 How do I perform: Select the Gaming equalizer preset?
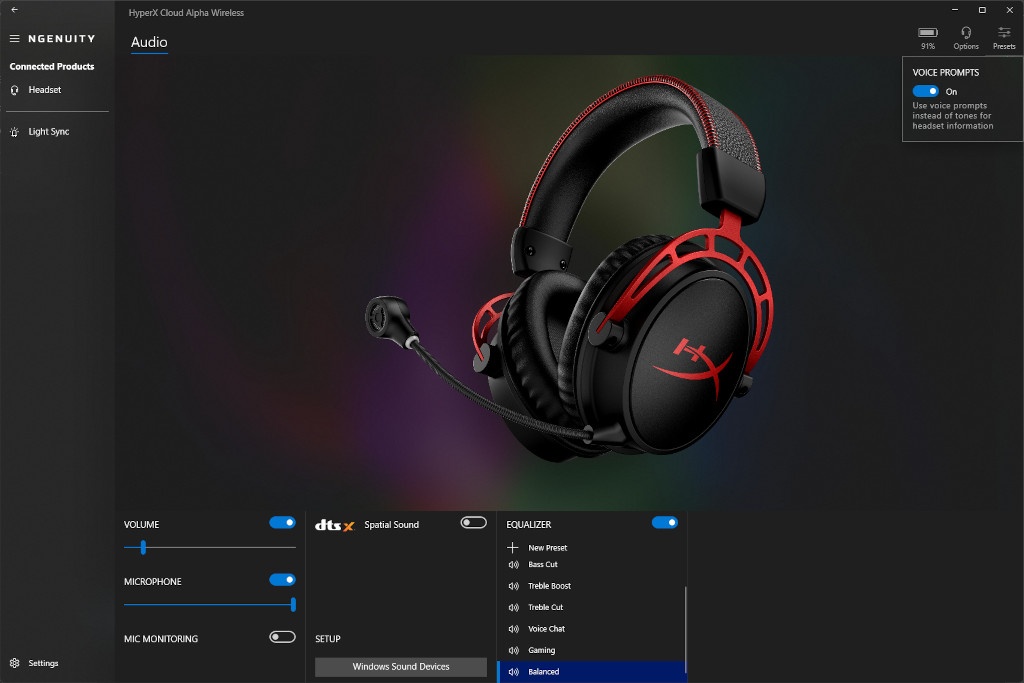(541, 650)
